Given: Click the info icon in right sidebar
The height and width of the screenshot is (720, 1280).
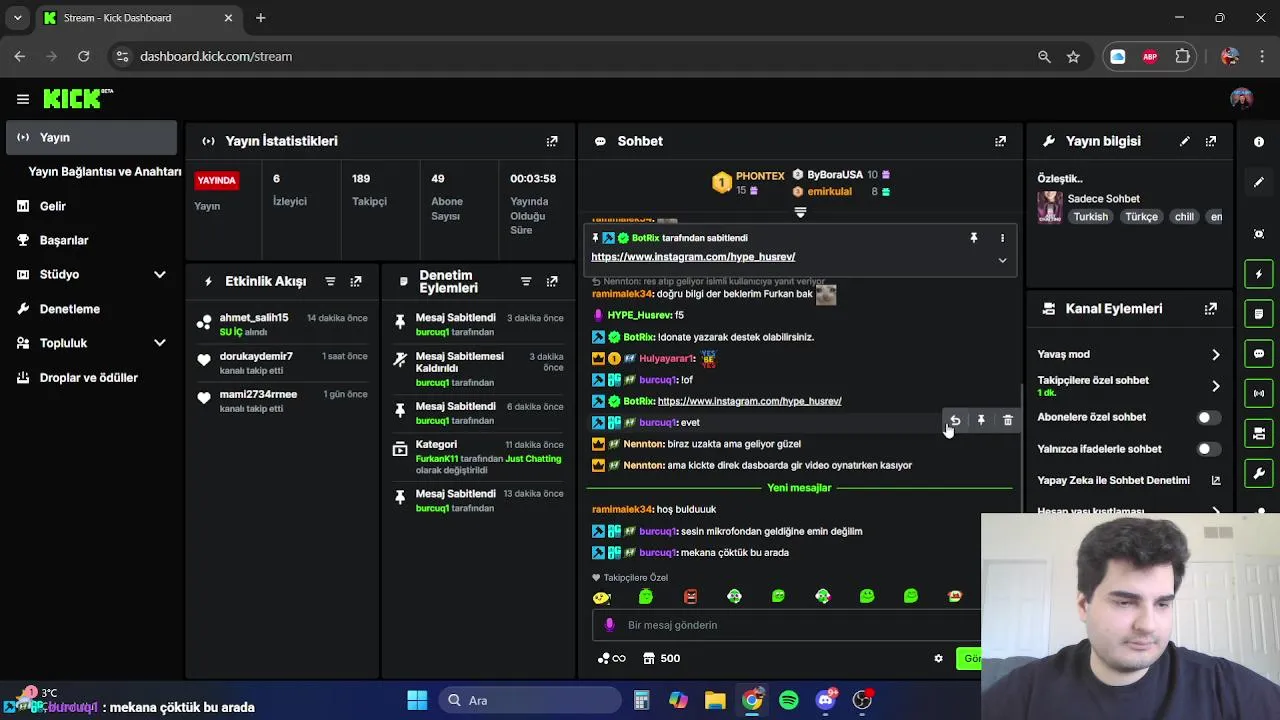Looking at the screenshot, I should (1259, 142).
